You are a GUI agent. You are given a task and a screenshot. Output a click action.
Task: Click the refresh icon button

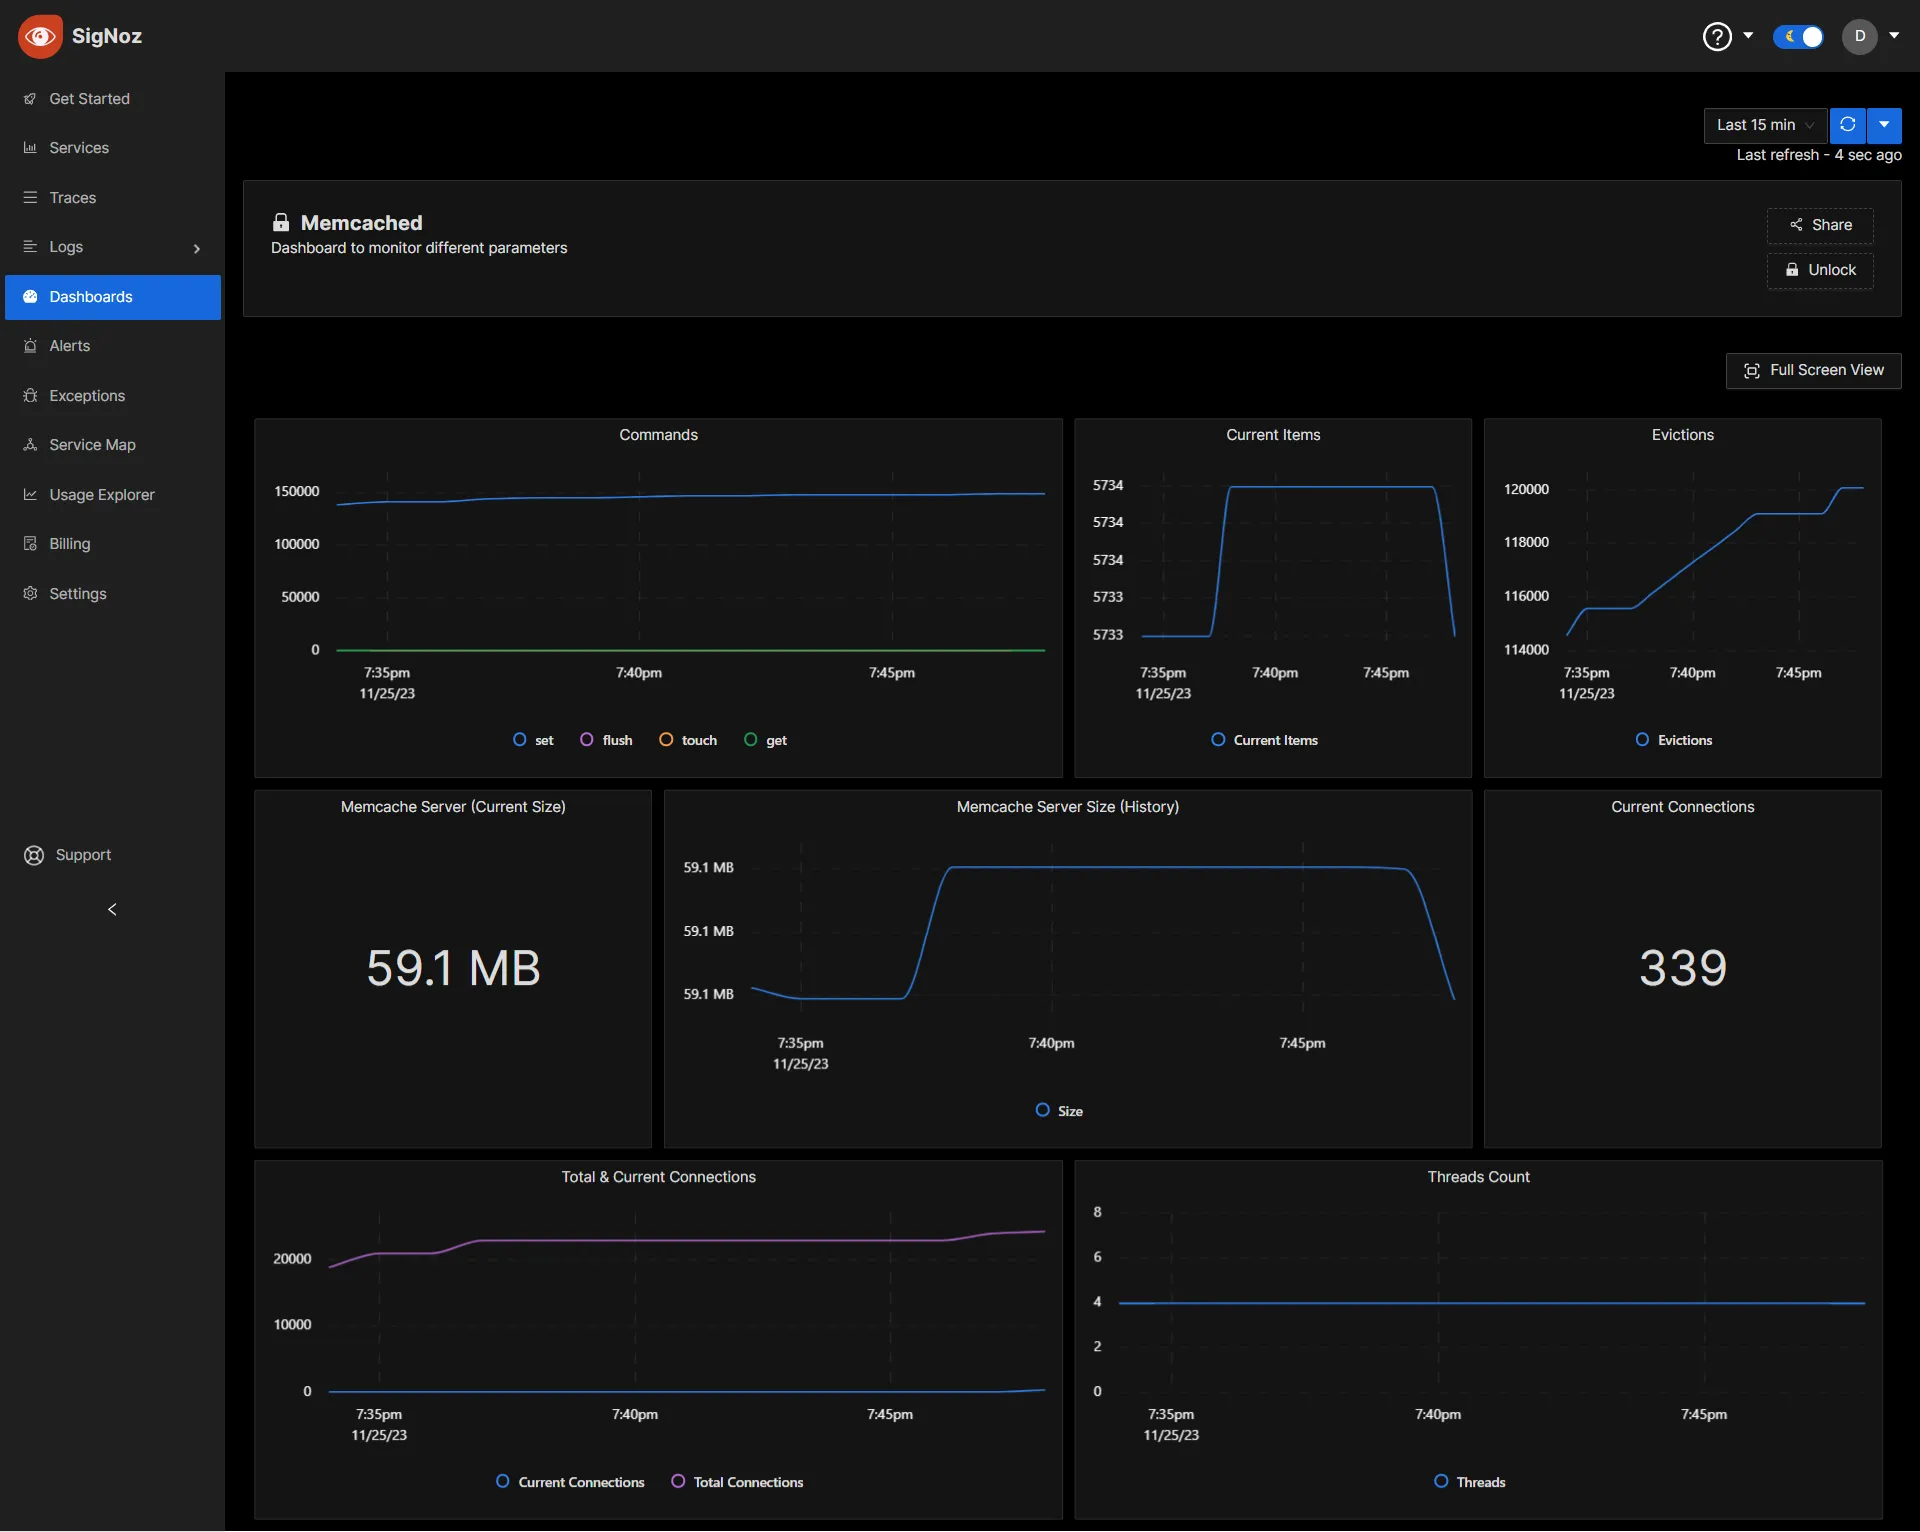(x=1848, y=125)
